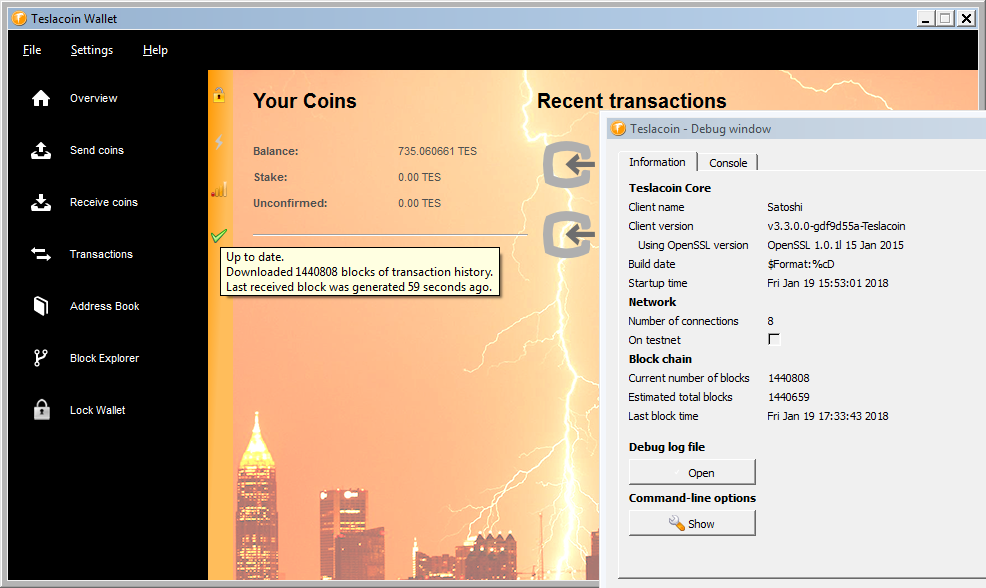This screenshot has height=588, width=986.
Task: Click Estimated total blocks value 1440659
Action: (789, 397)
